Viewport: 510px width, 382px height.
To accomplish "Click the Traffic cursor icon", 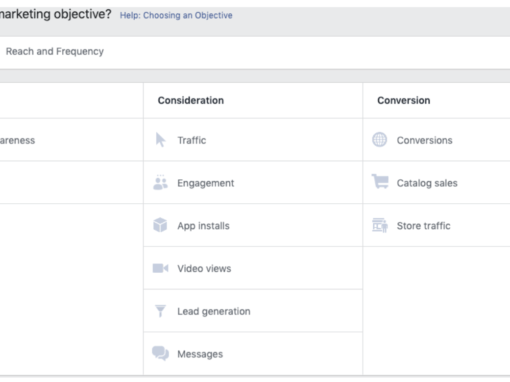I will point(160,140).
